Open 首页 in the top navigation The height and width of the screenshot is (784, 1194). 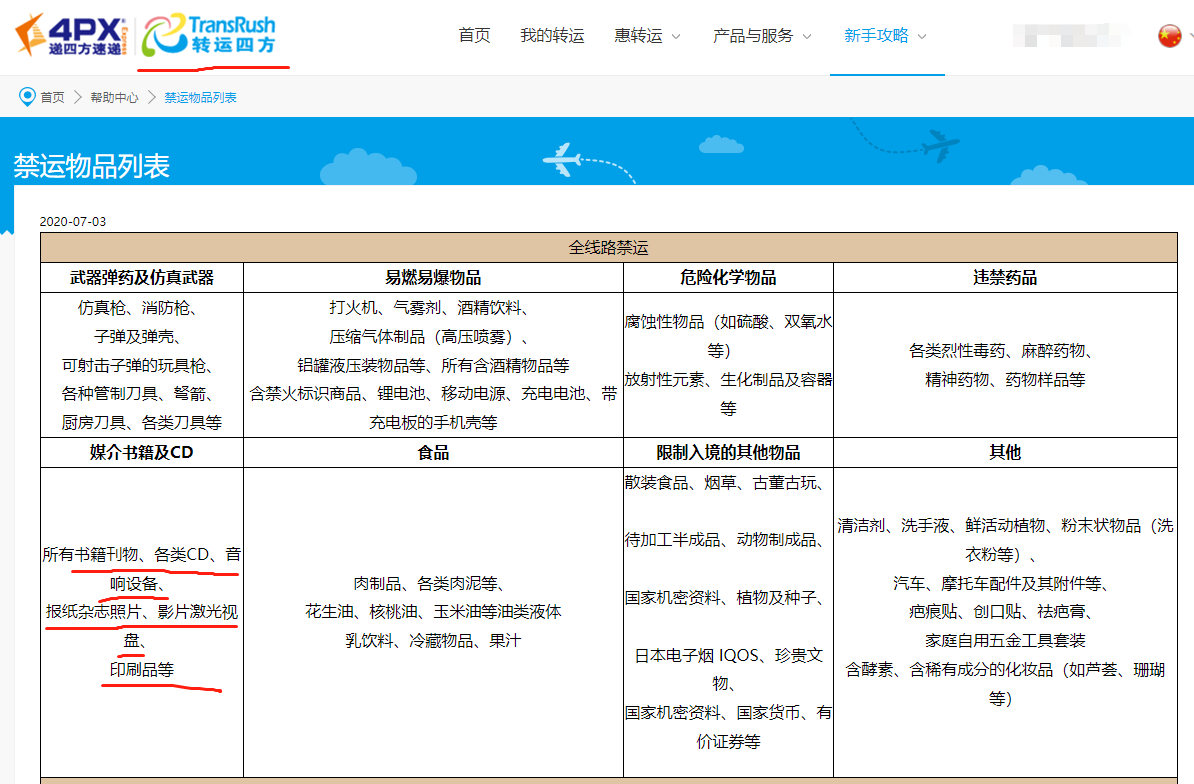(x=474, y=36)
